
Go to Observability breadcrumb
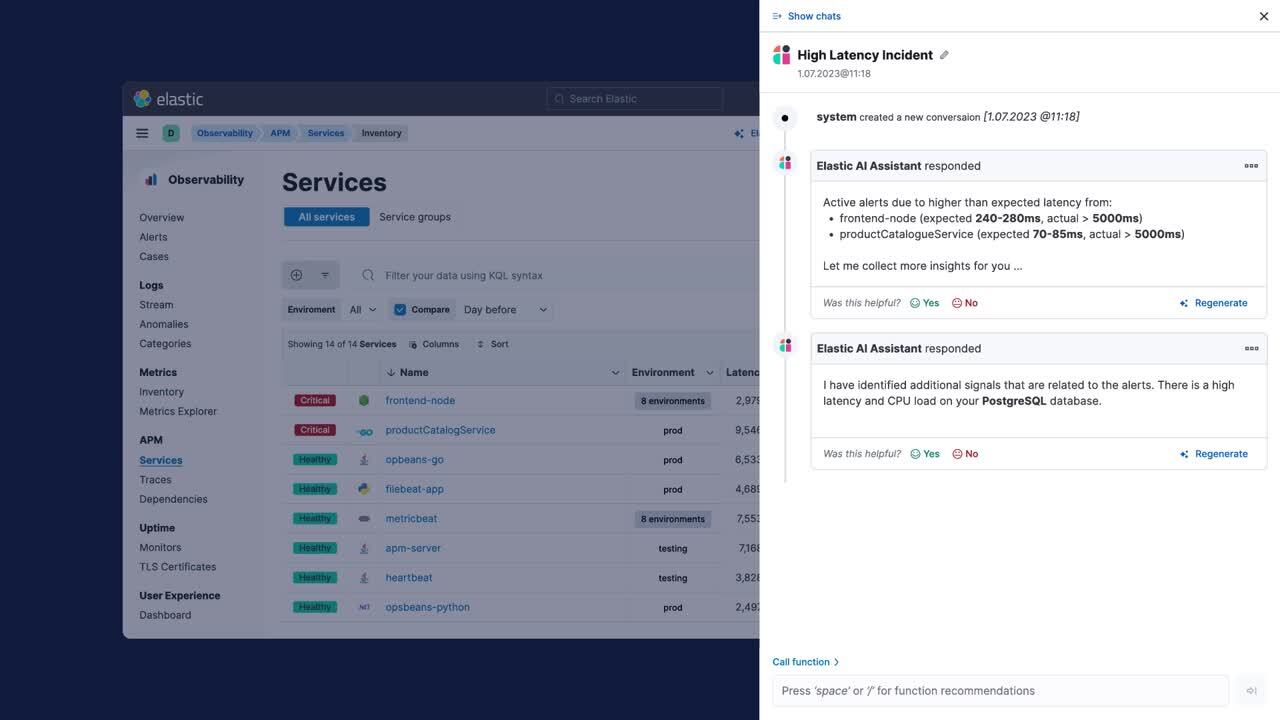point(225,133)
